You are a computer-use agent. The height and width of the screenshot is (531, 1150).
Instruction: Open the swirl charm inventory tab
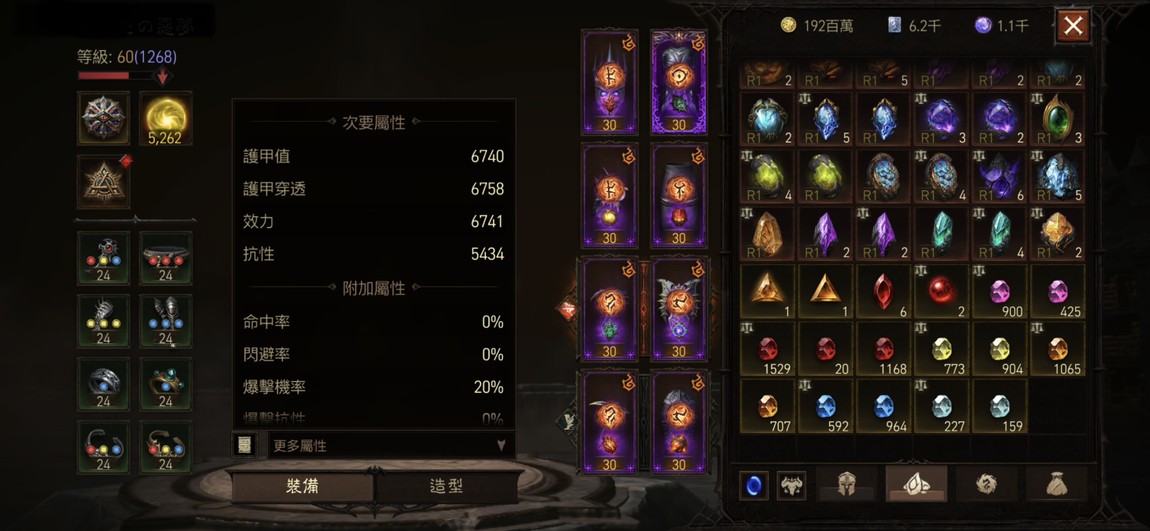986,484
